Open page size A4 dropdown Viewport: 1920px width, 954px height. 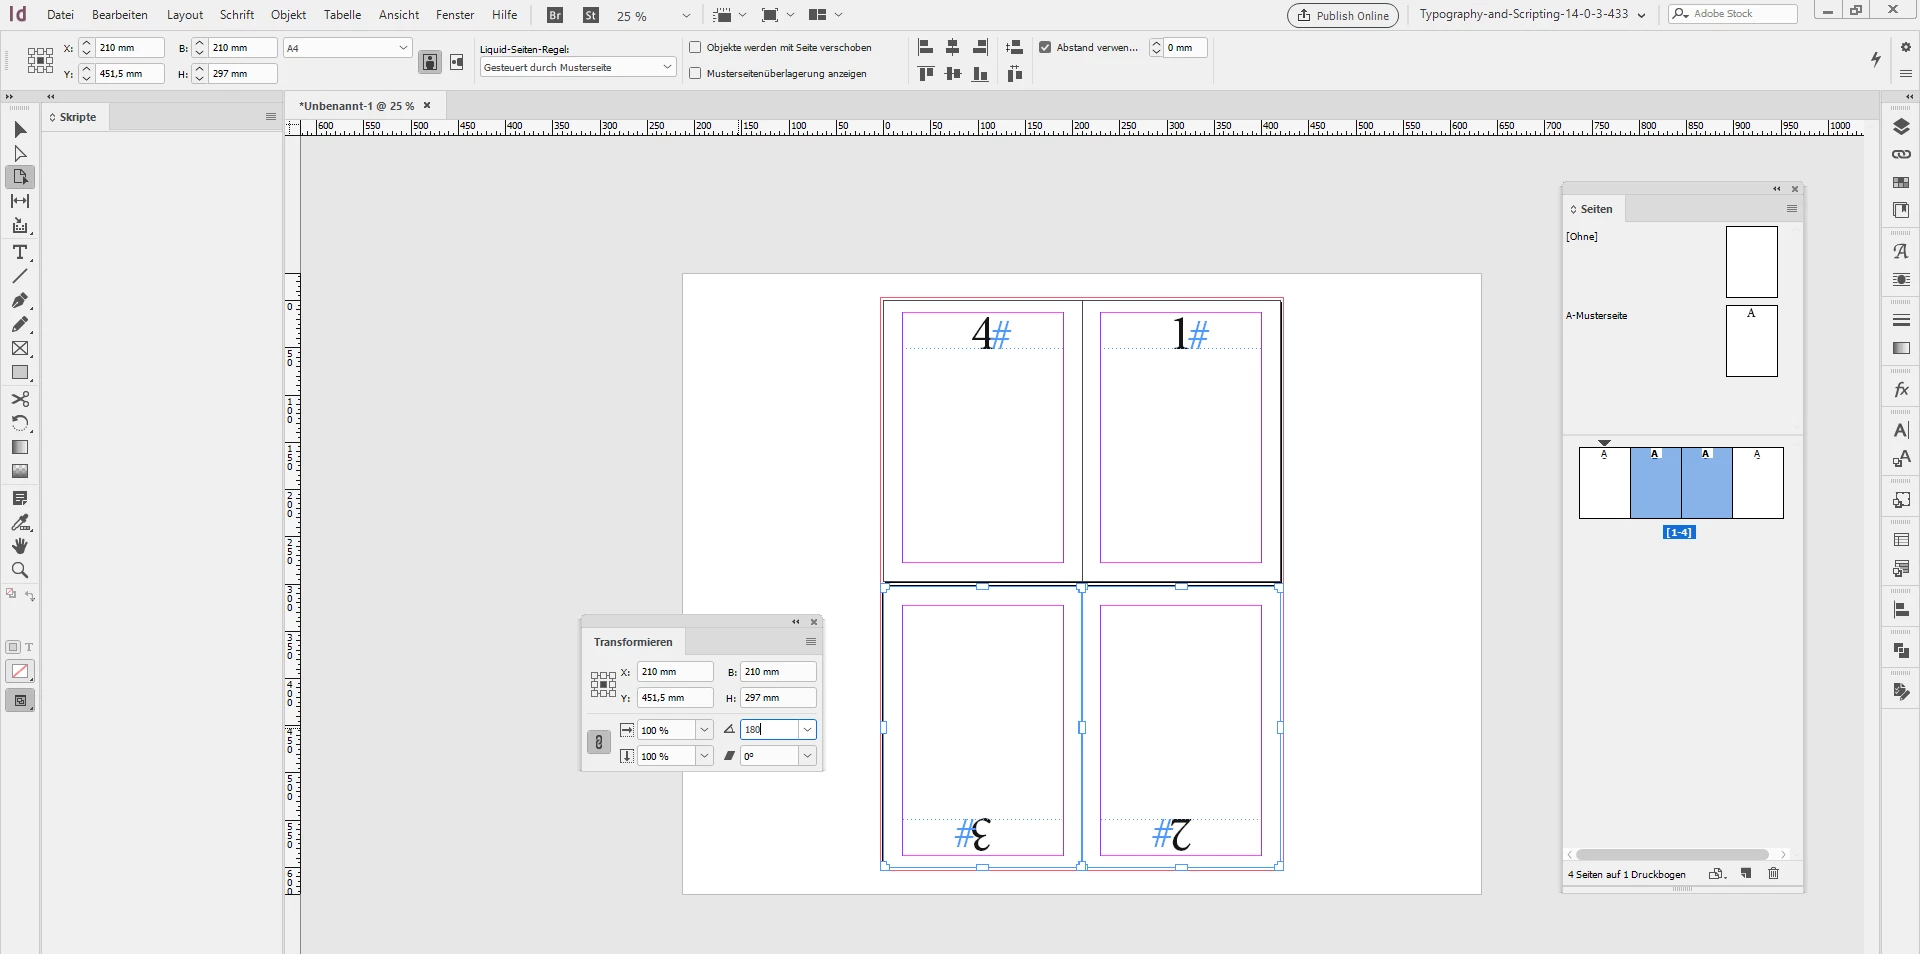pos(403,48)
